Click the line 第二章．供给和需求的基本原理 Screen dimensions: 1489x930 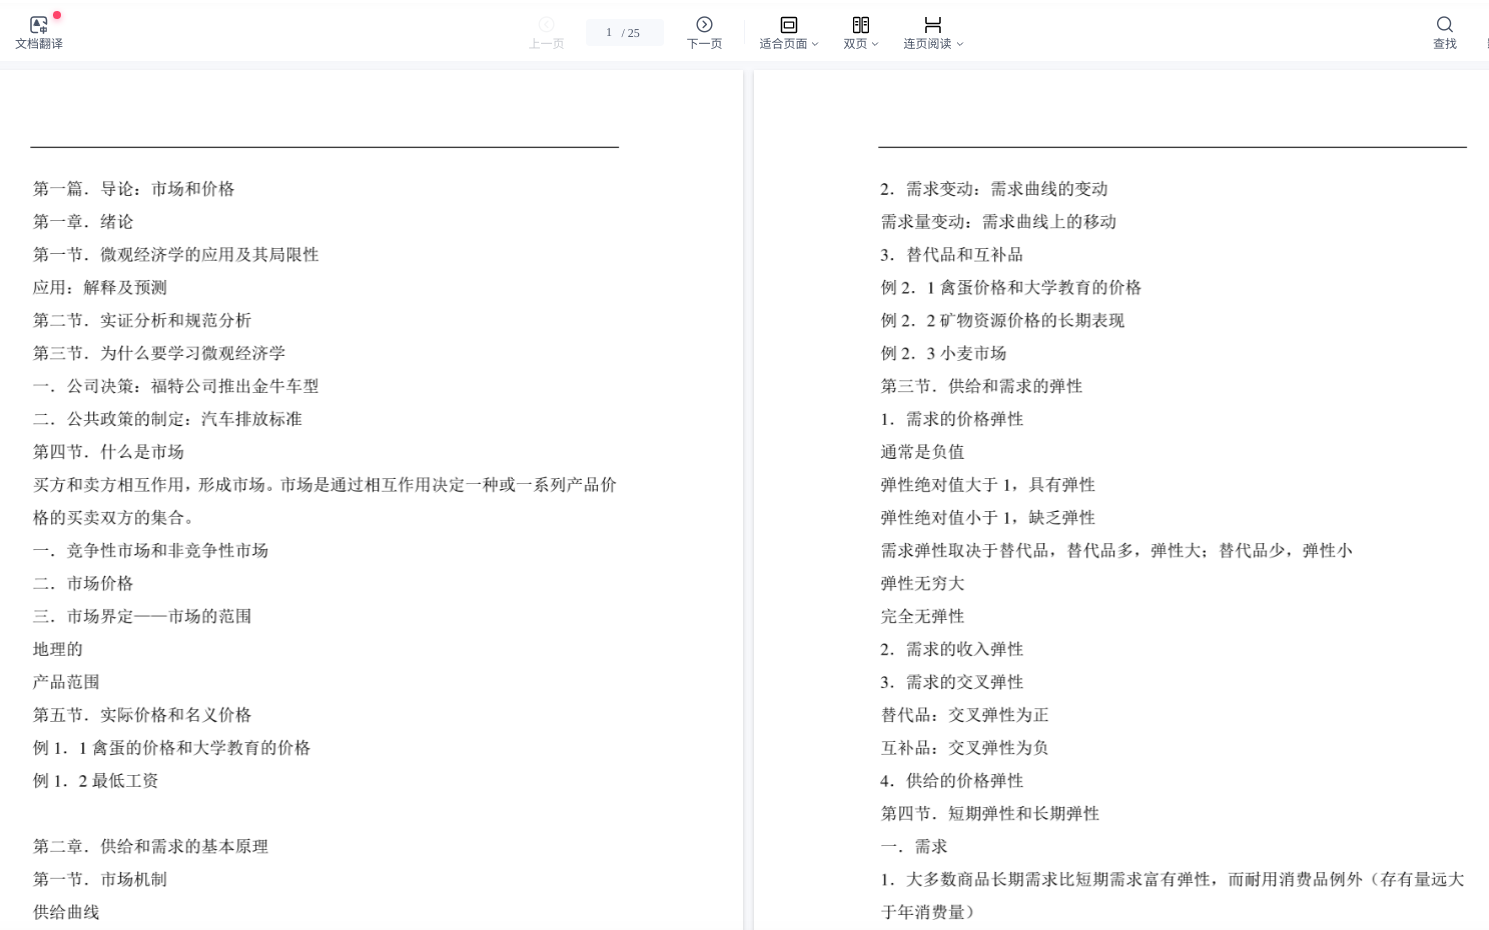[150, 847]
